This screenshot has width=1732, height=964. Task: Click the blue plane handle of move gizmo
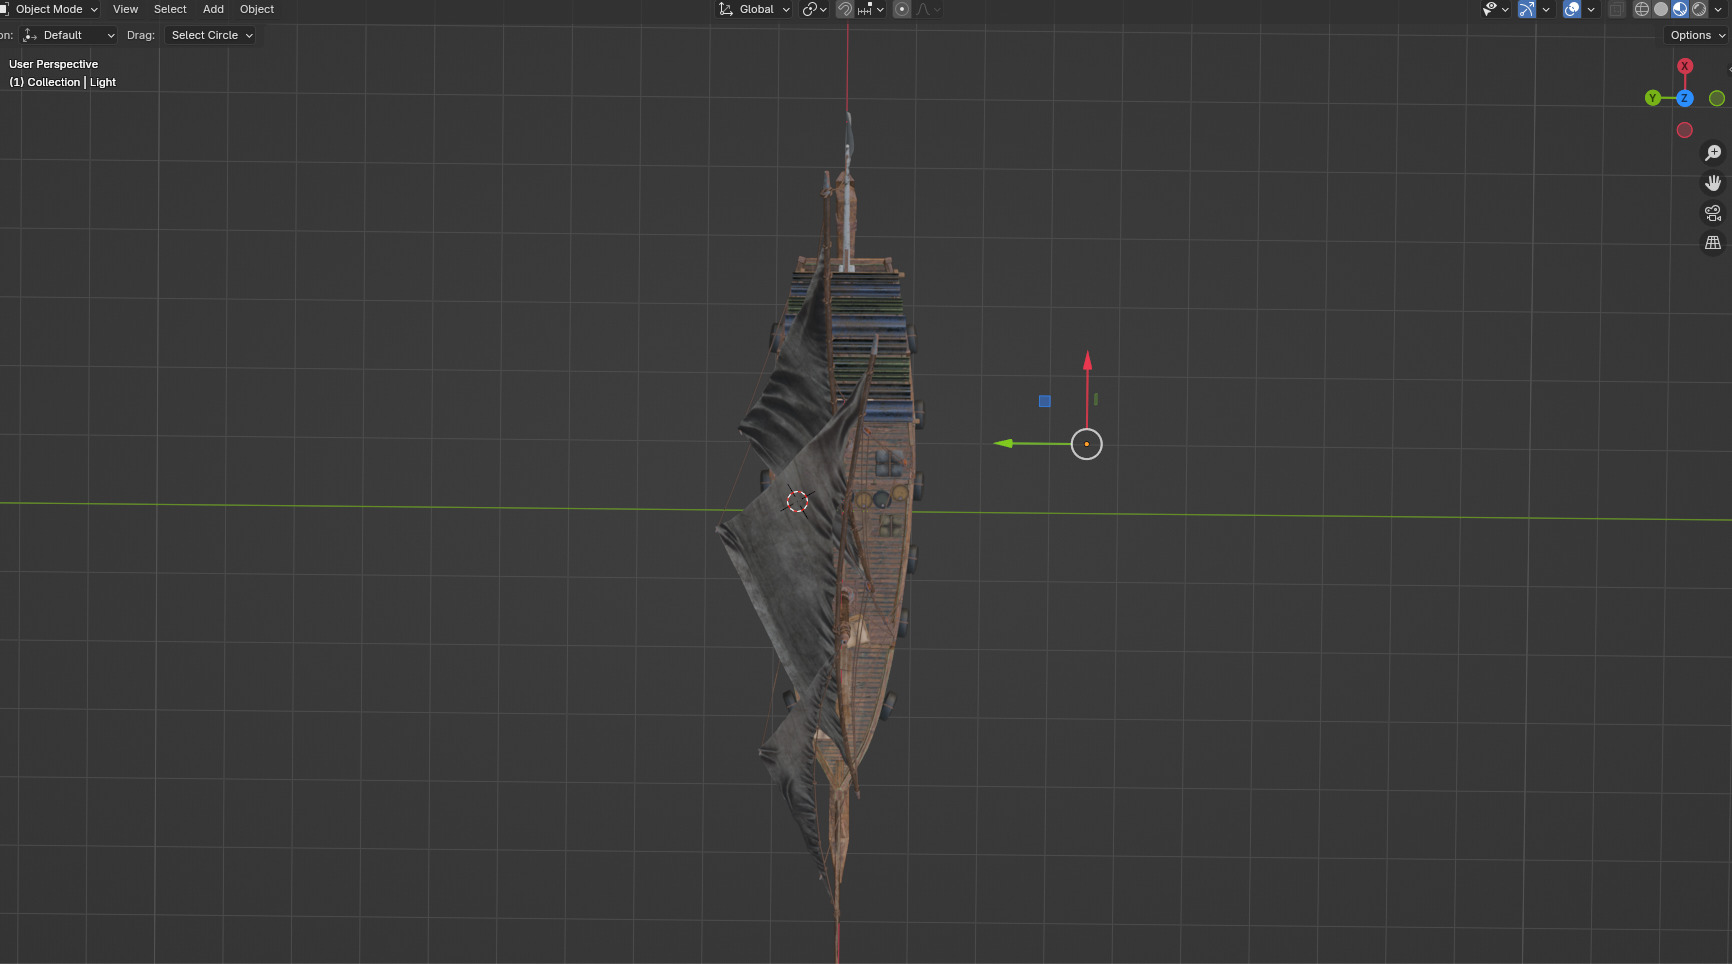point(1045,401)
